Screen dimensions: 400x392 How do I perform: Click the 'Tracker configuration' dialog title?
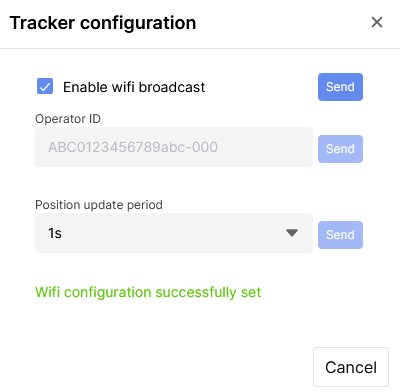(103, 23)
